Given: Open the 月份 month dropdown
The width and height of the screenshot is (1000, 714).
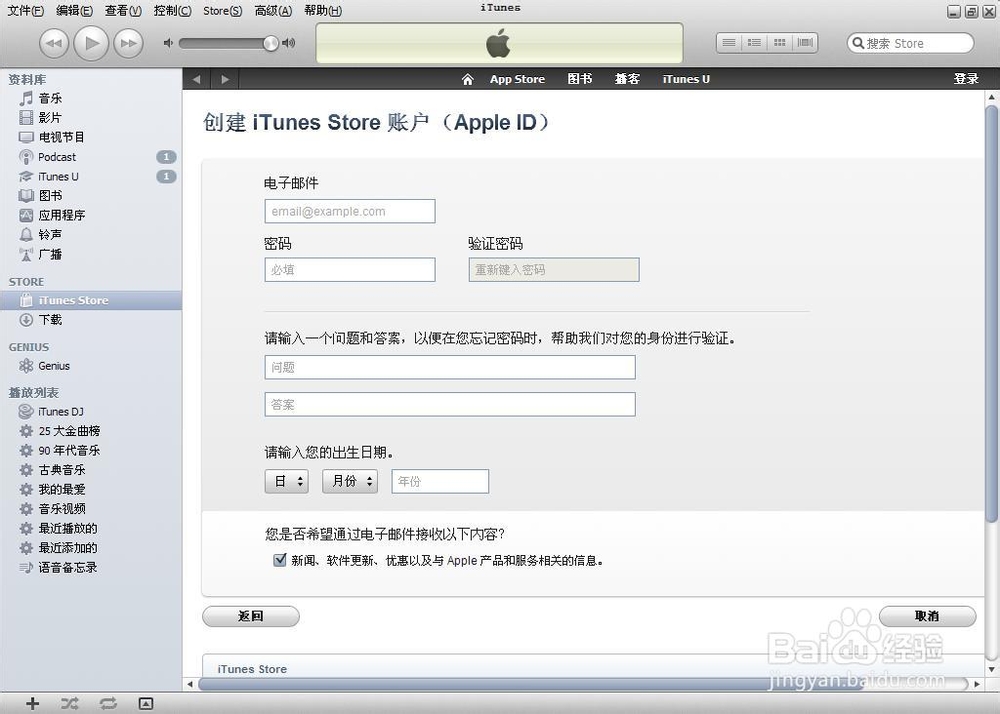Looking at the screenshot, I should (349, 481).
